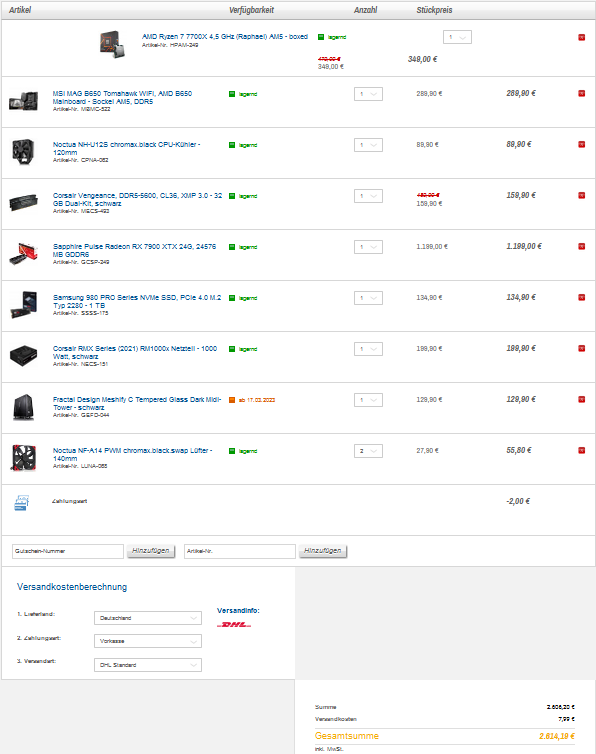Remove Sapphire Pulse Radeon RX 7900 XTX

coord(581,246)
